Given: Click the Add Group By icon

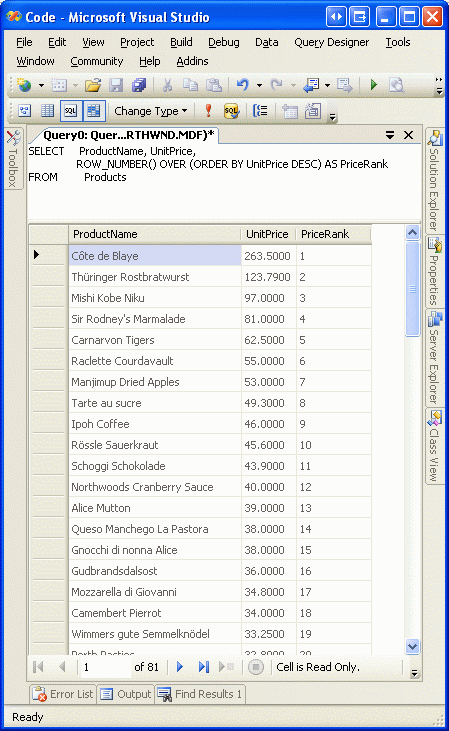Looking at the screenshot, I should pos(260,111).
